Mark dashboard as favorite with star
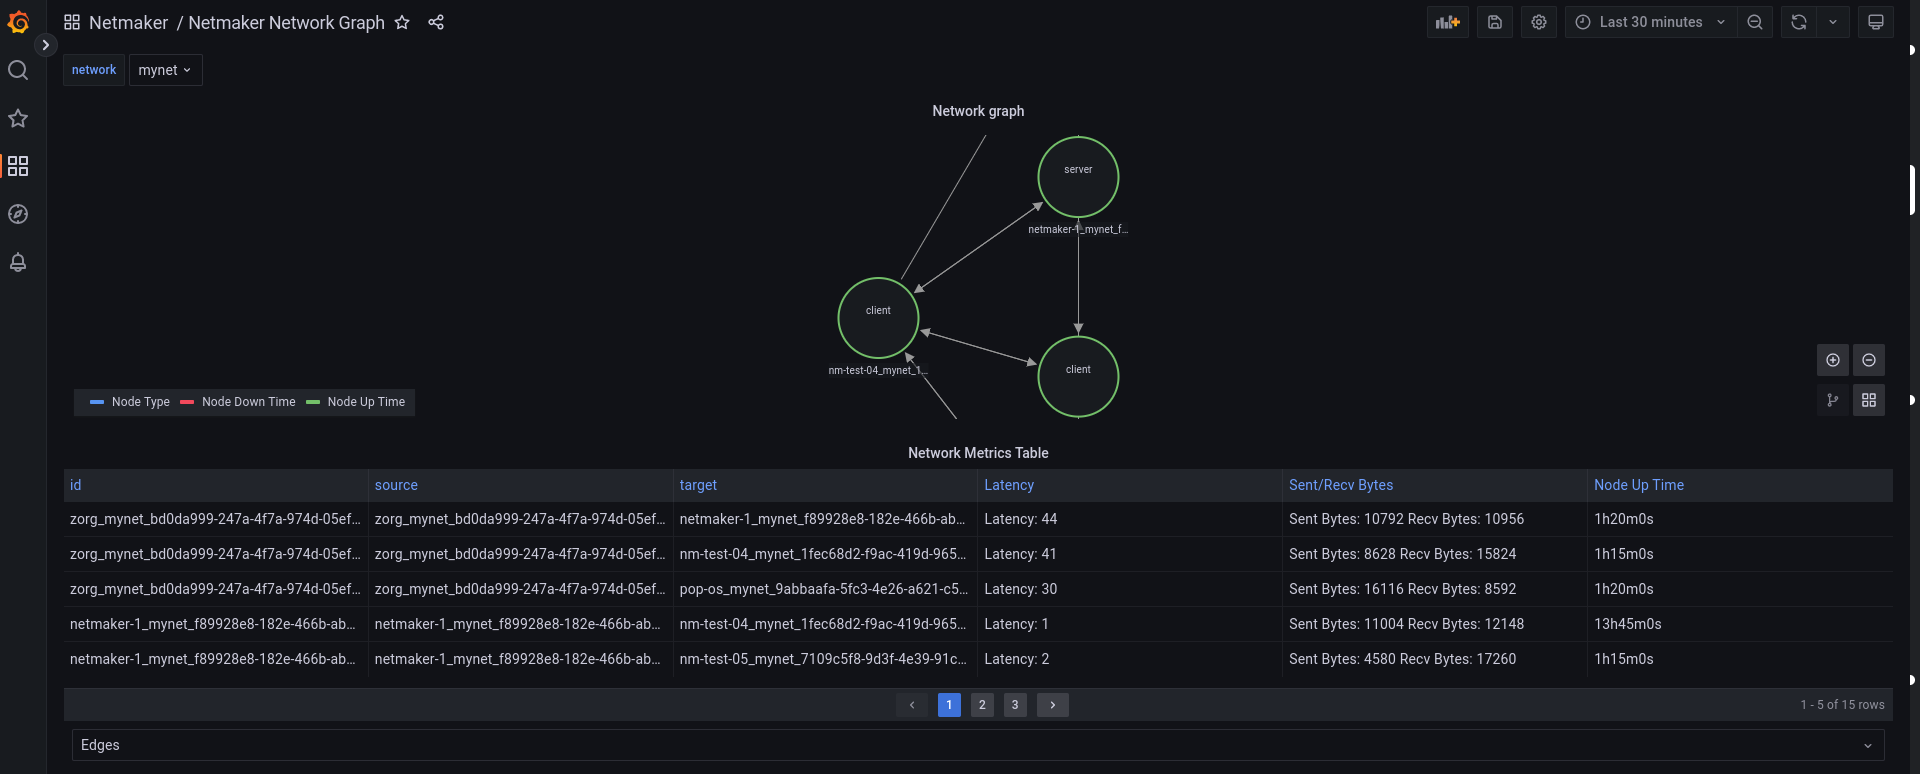This screenshot has height=774, width=1920. [402, 22]
